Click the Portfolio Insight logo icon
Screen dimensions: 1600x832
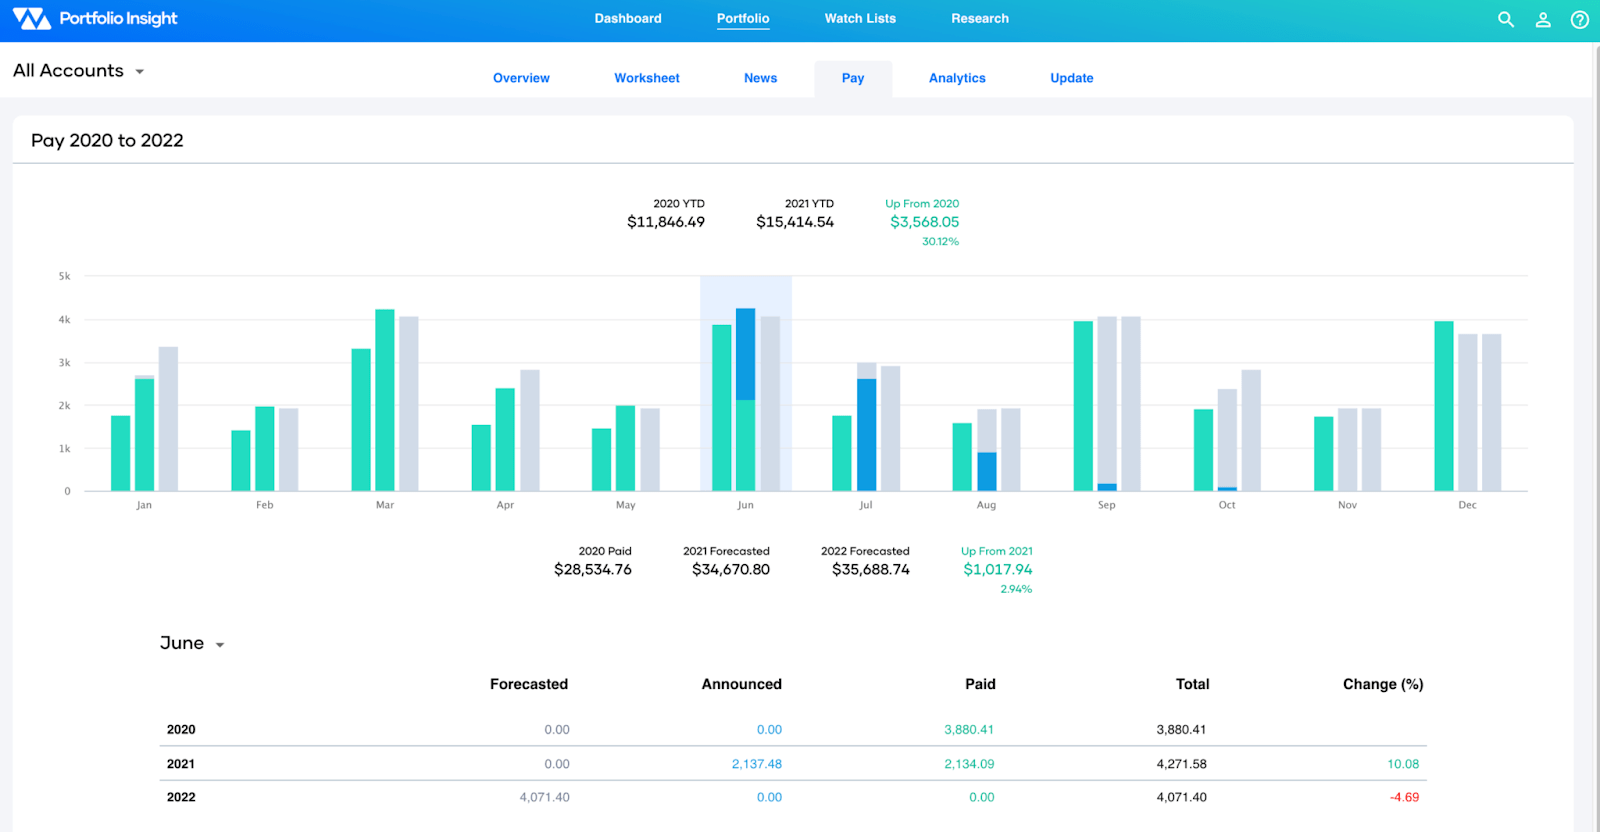point(31,19)
